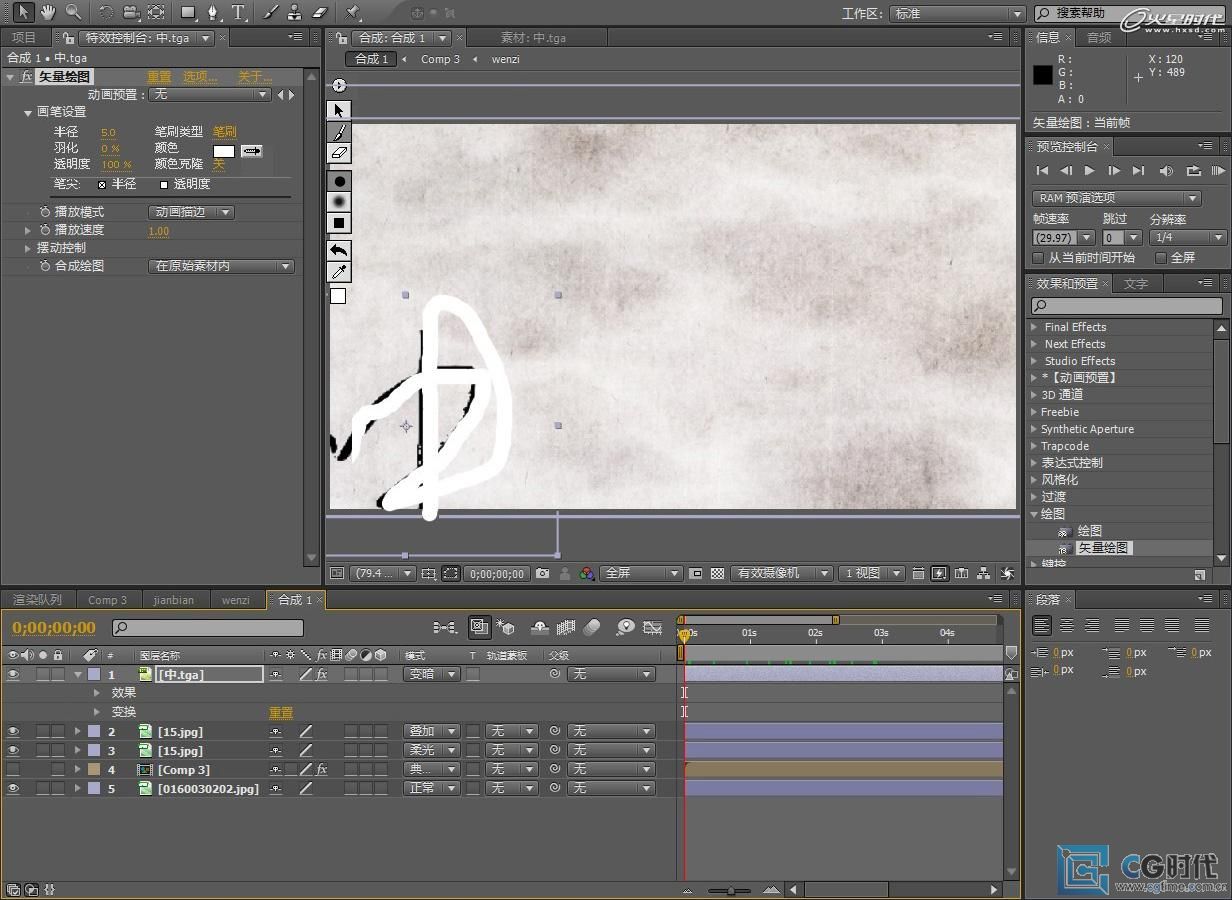1232x900 pixels.
Task: Hide the 中.tga layer with its eye
Action: coord(13,674)
